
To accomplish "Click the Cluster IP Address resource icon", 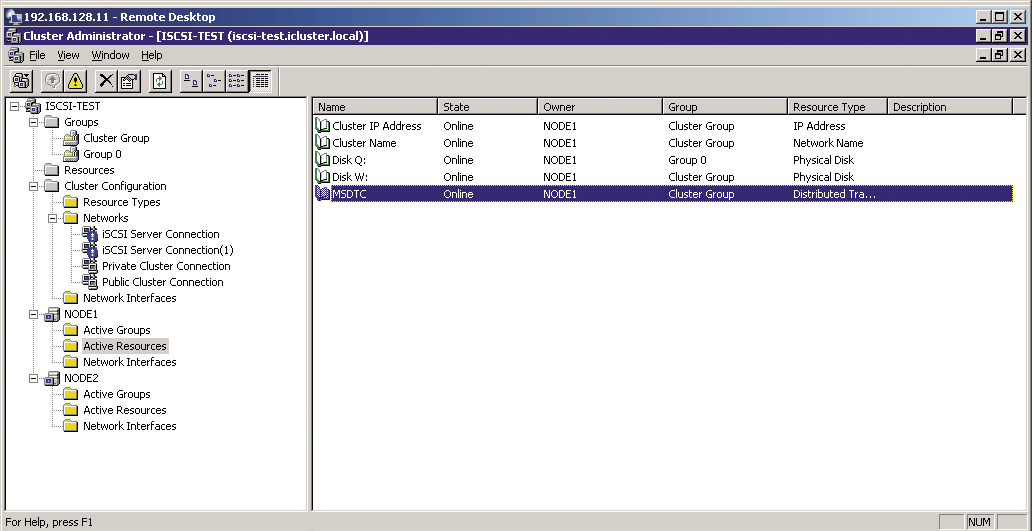I will (322, 126).
